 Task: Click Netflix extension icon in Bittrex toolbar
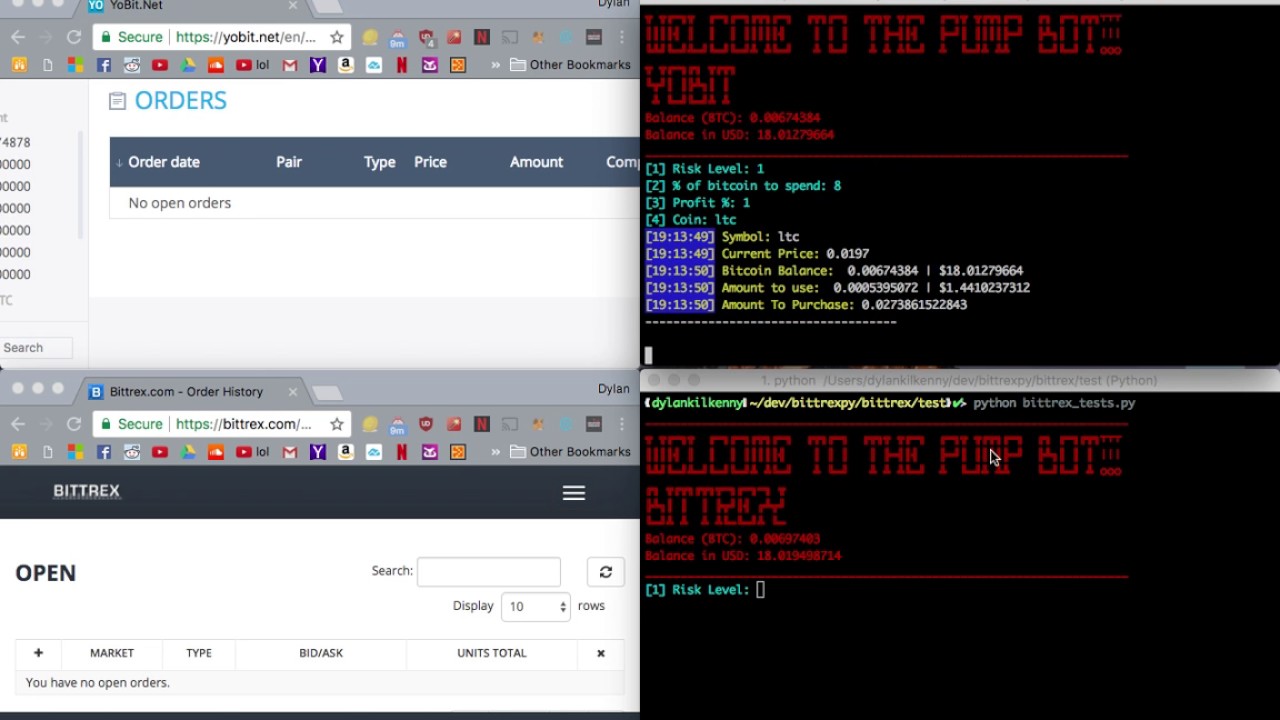point(482,424)
